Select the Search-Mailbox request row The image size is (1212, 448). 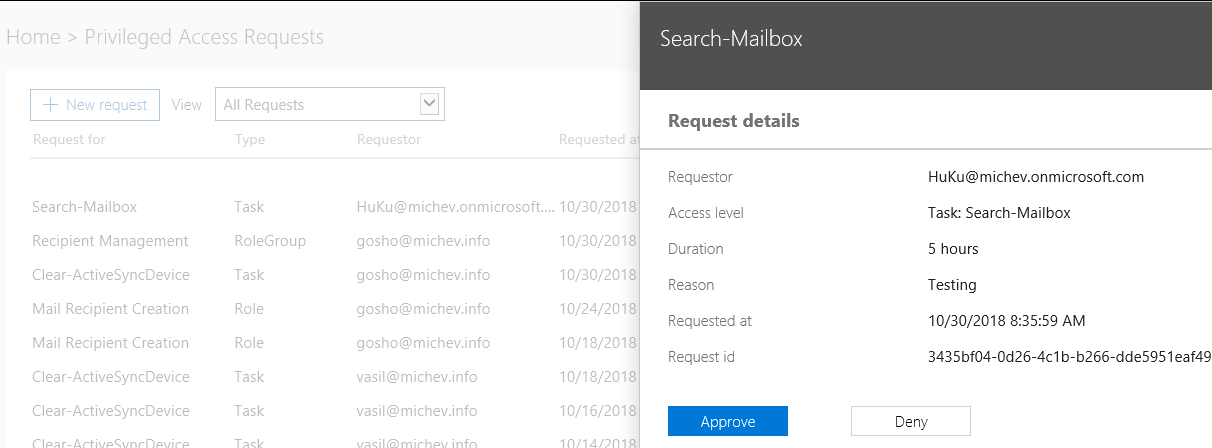pos(85,207)
